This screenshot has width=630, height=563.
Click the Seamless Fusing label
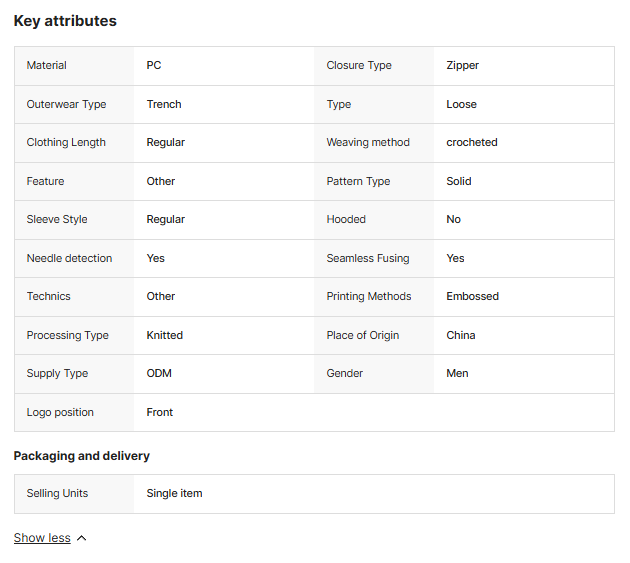(x=368, y=258)
